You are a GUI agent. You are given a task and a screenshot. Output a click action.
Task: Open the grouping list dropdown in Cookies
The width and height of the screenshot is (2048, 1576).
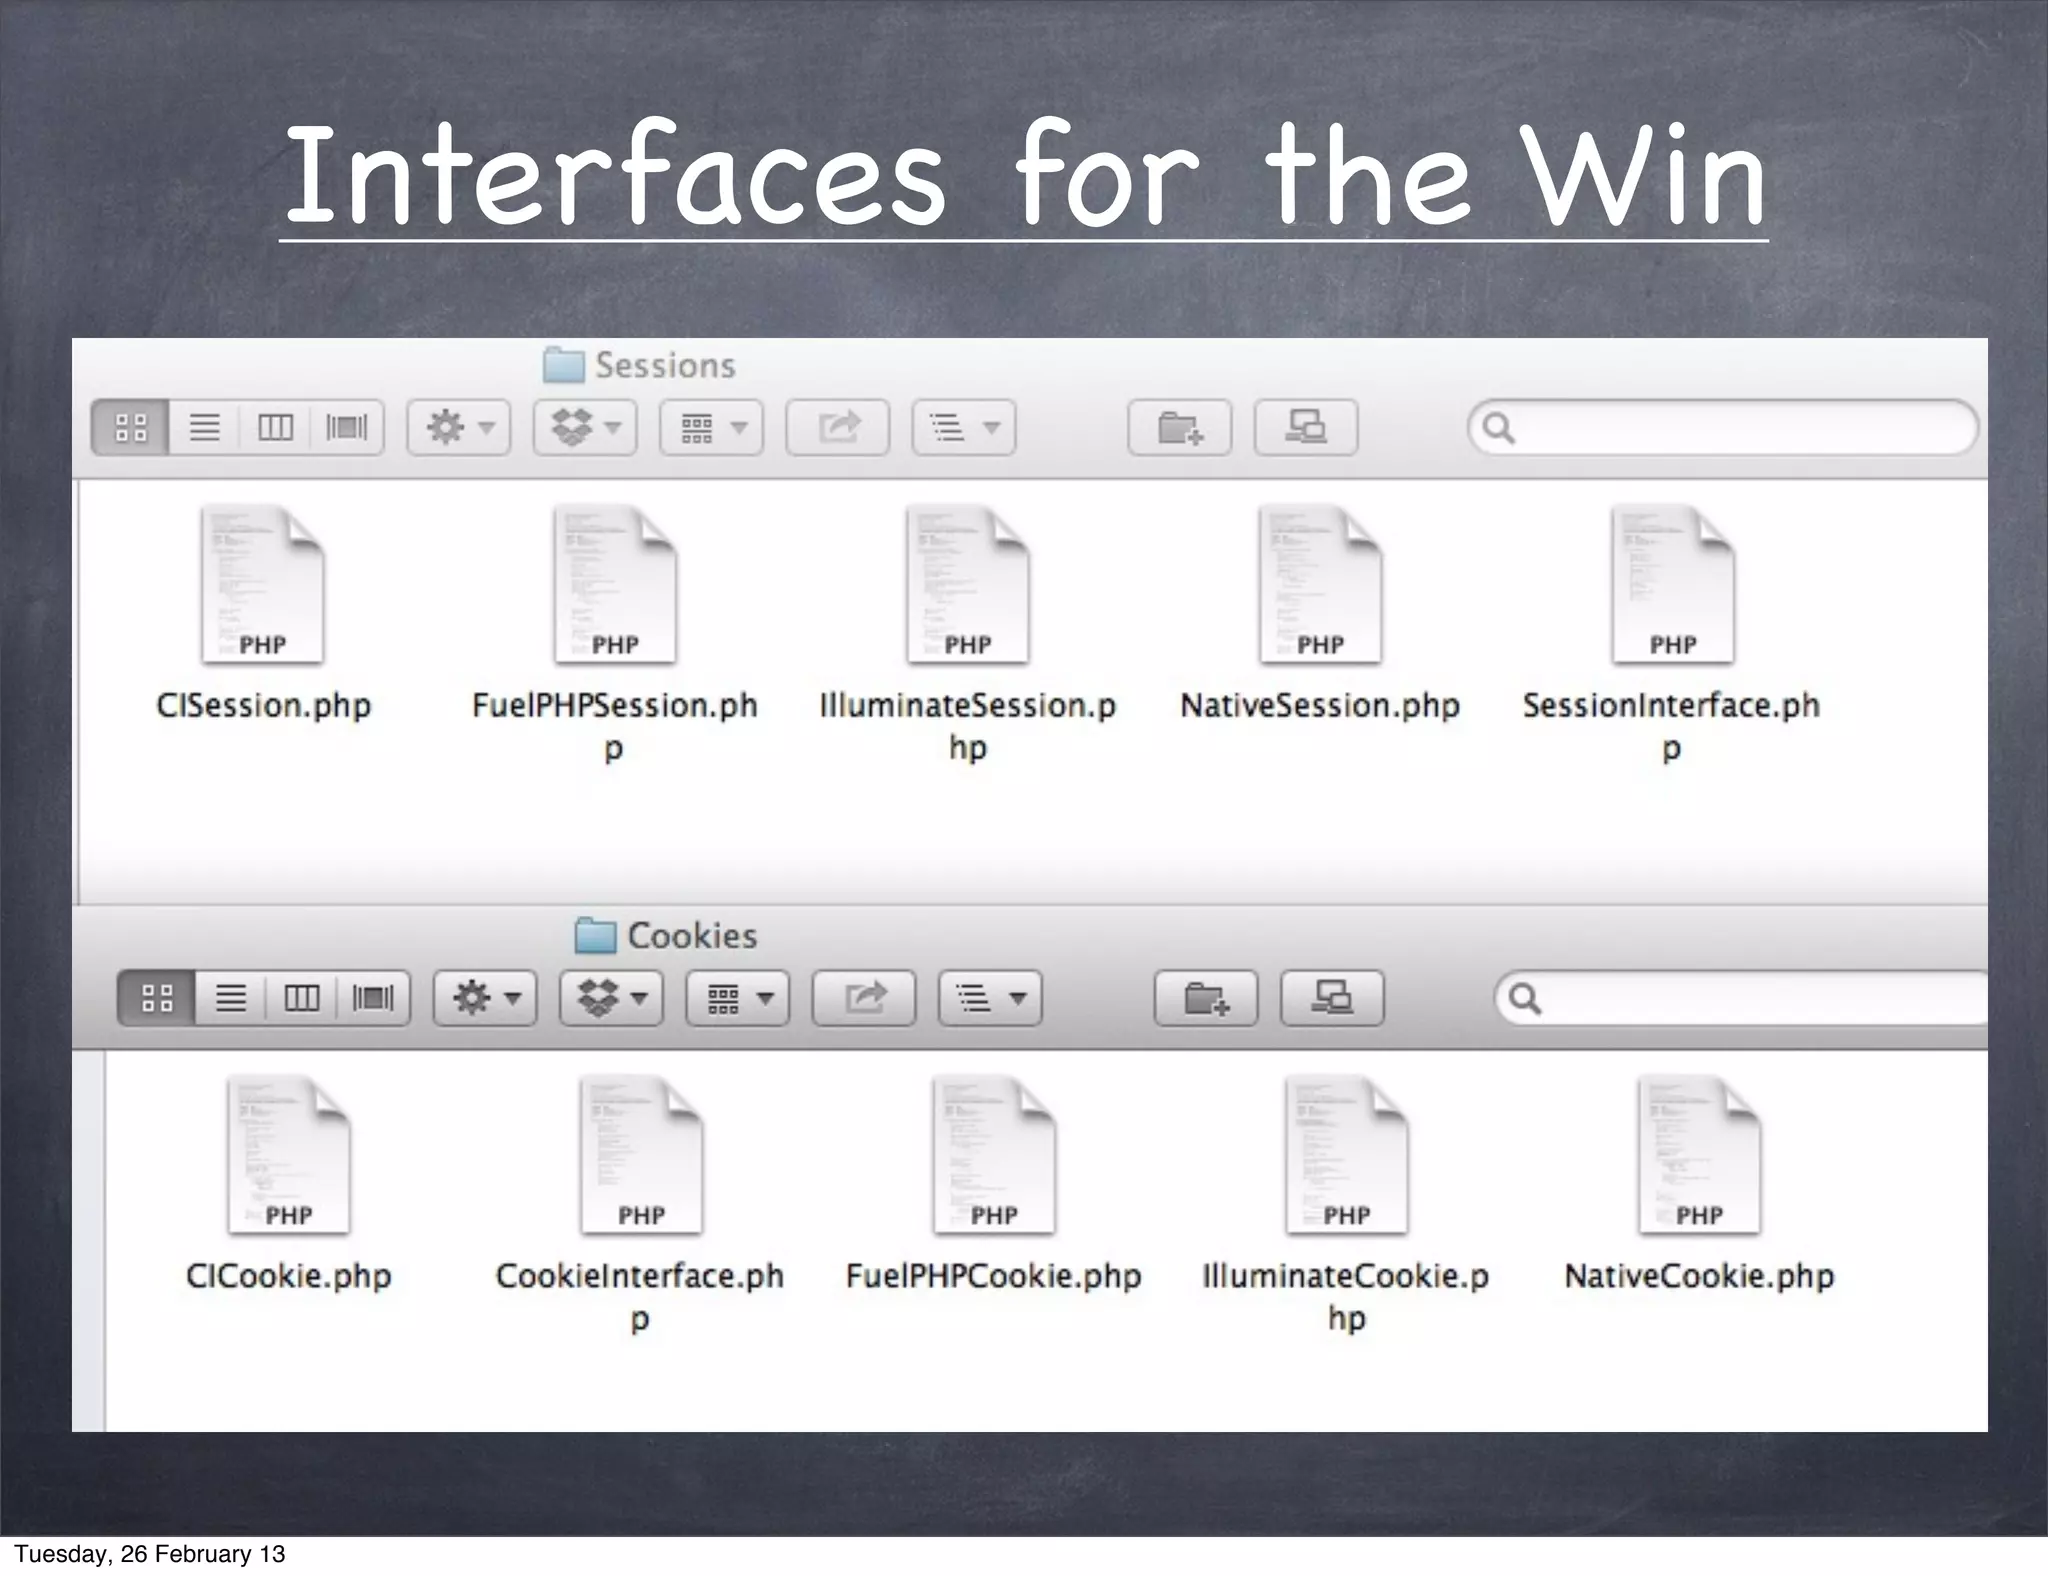[989, 998]
